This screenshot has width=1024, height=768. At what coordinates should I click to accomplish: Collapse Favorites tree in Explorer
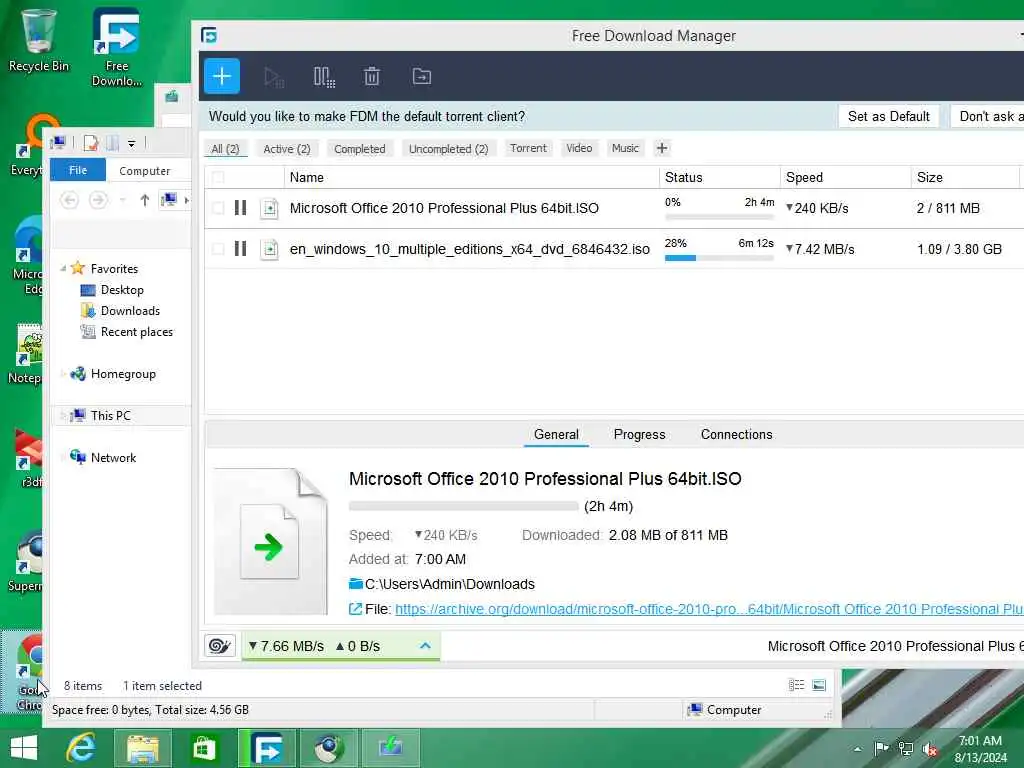point(63,268)
